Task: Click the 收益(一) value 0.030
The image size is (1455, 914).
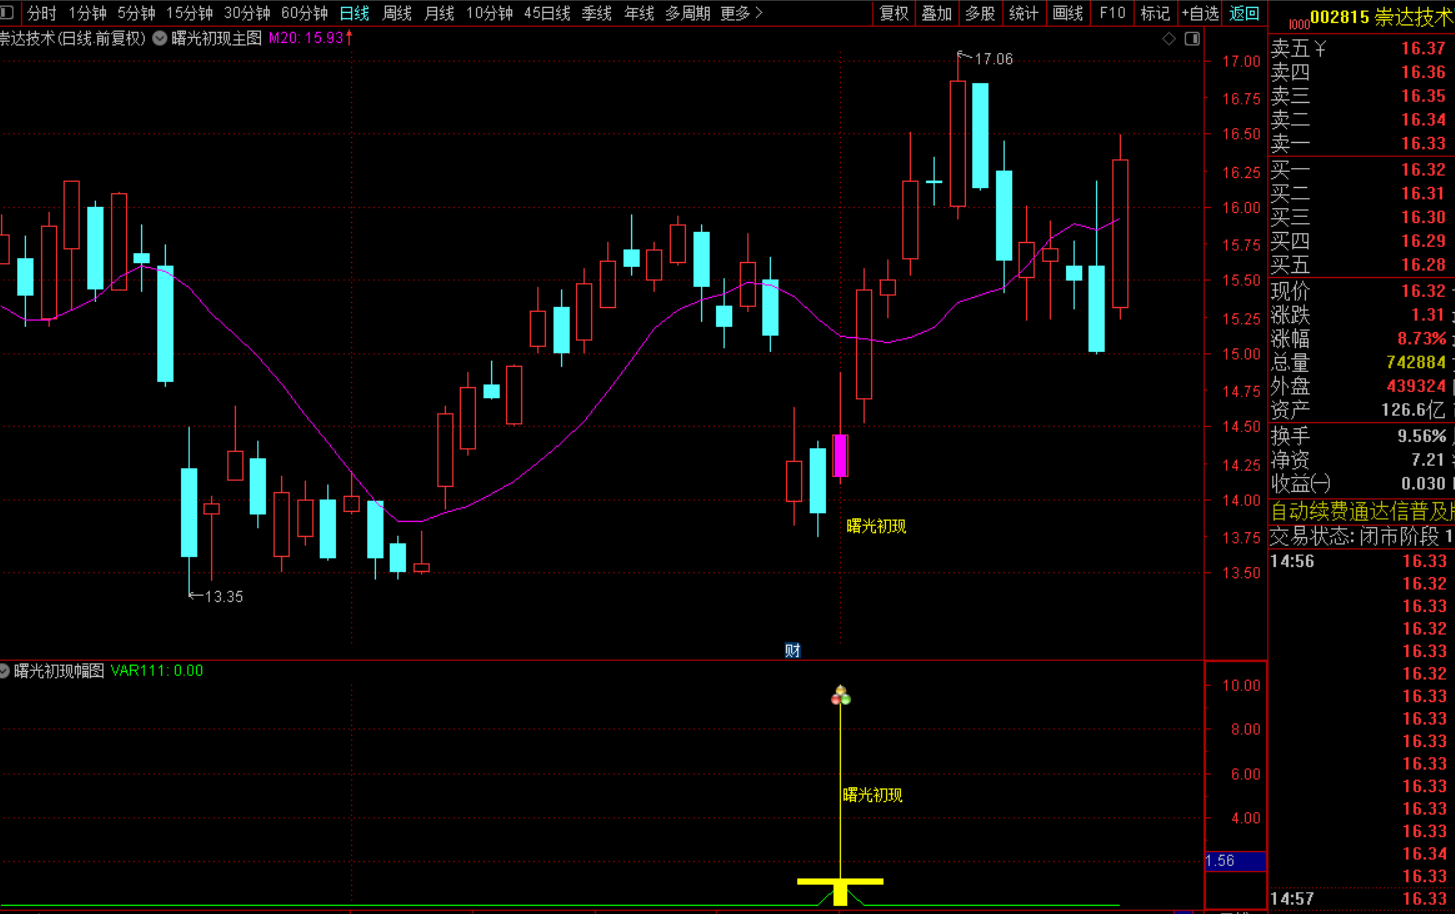Action: (1424, 484)
